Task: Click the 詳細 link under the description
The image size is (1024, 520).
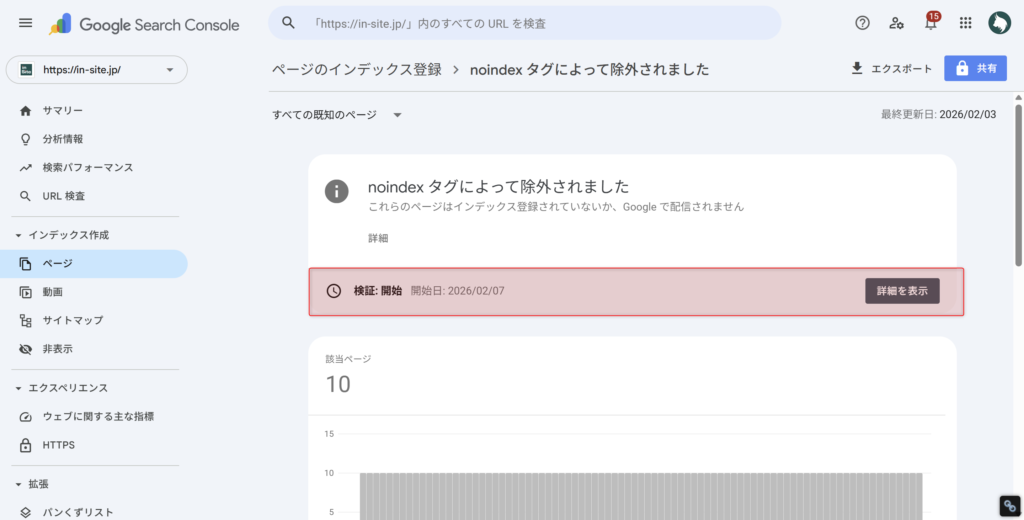Action: click(x=378, y=238)
